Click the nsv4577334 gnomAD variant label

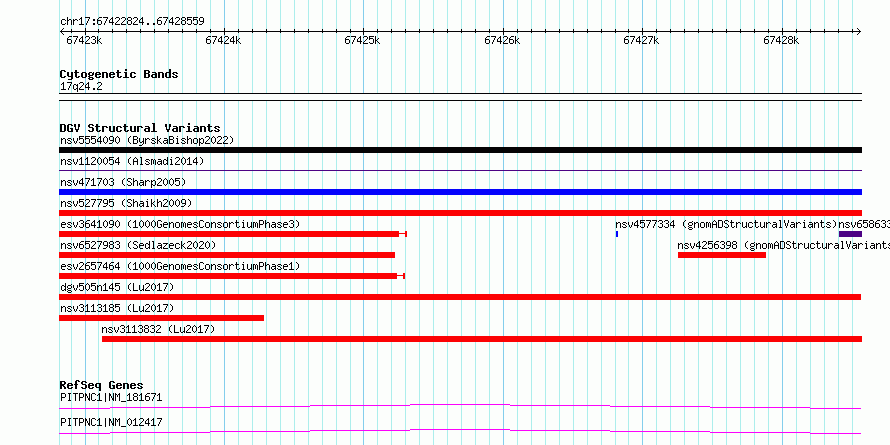click(x=727, y=224)
